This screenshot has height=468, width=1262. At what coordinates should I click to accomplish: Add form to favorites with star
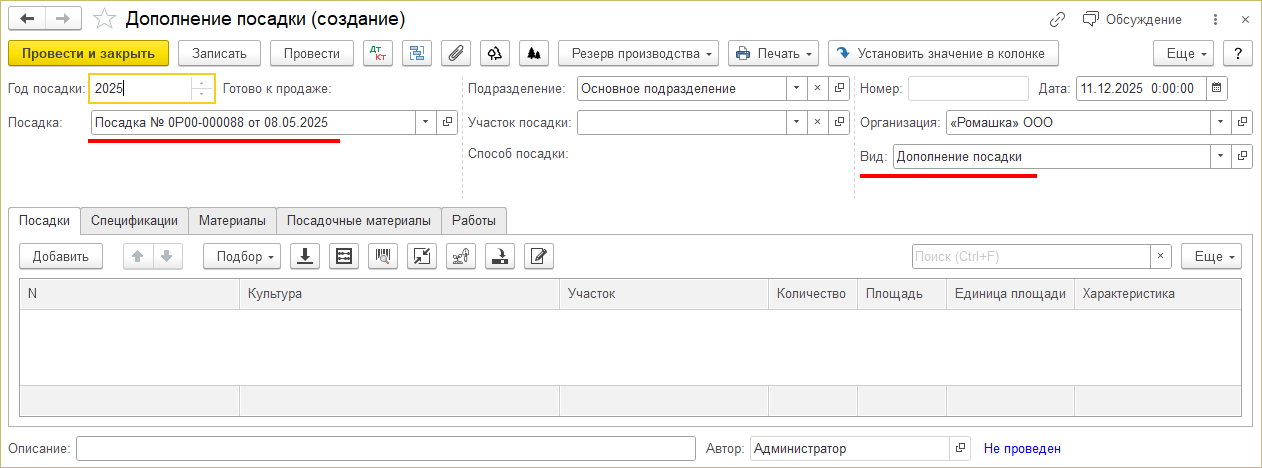(103, 19)
